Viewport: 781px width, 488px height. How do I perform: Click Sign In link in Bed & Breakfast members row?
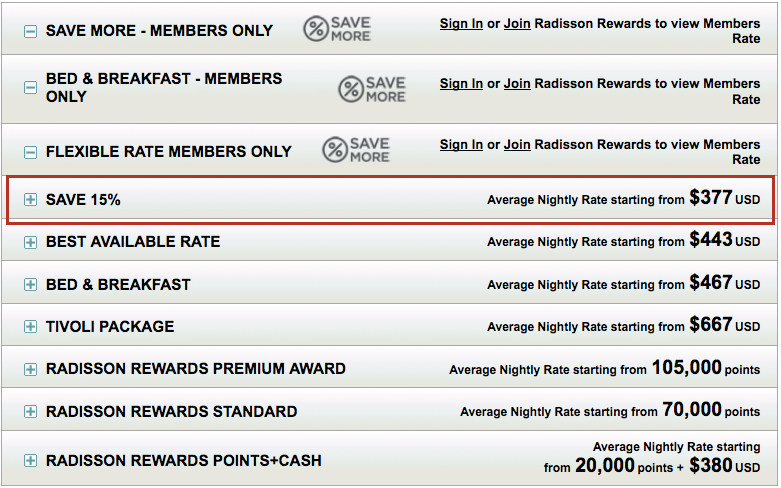(x=461, y=83)
